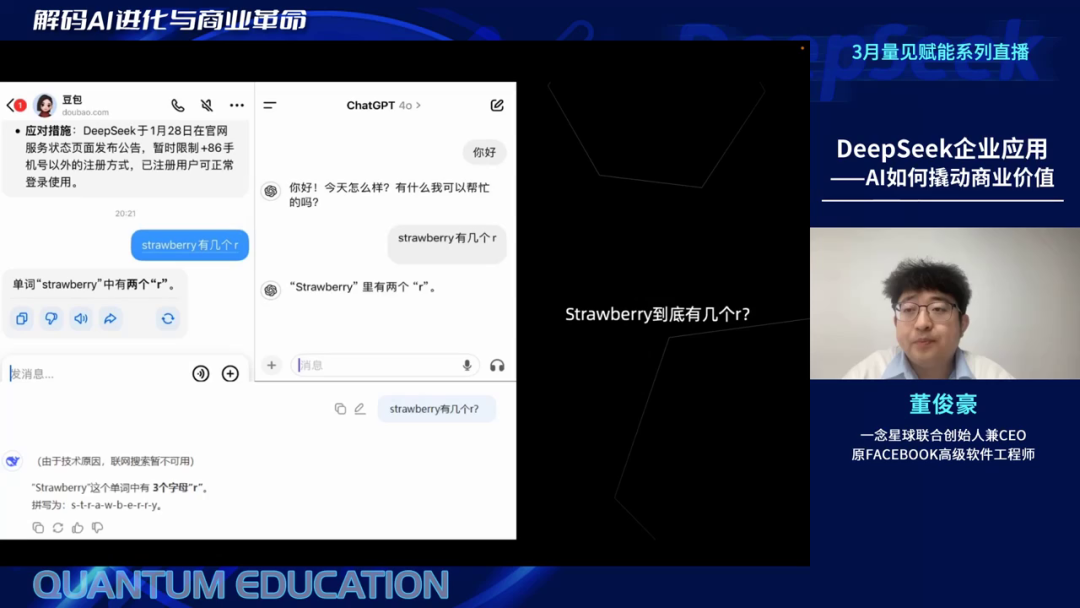Start a new ChatGPT chat

tap(497, 105)
